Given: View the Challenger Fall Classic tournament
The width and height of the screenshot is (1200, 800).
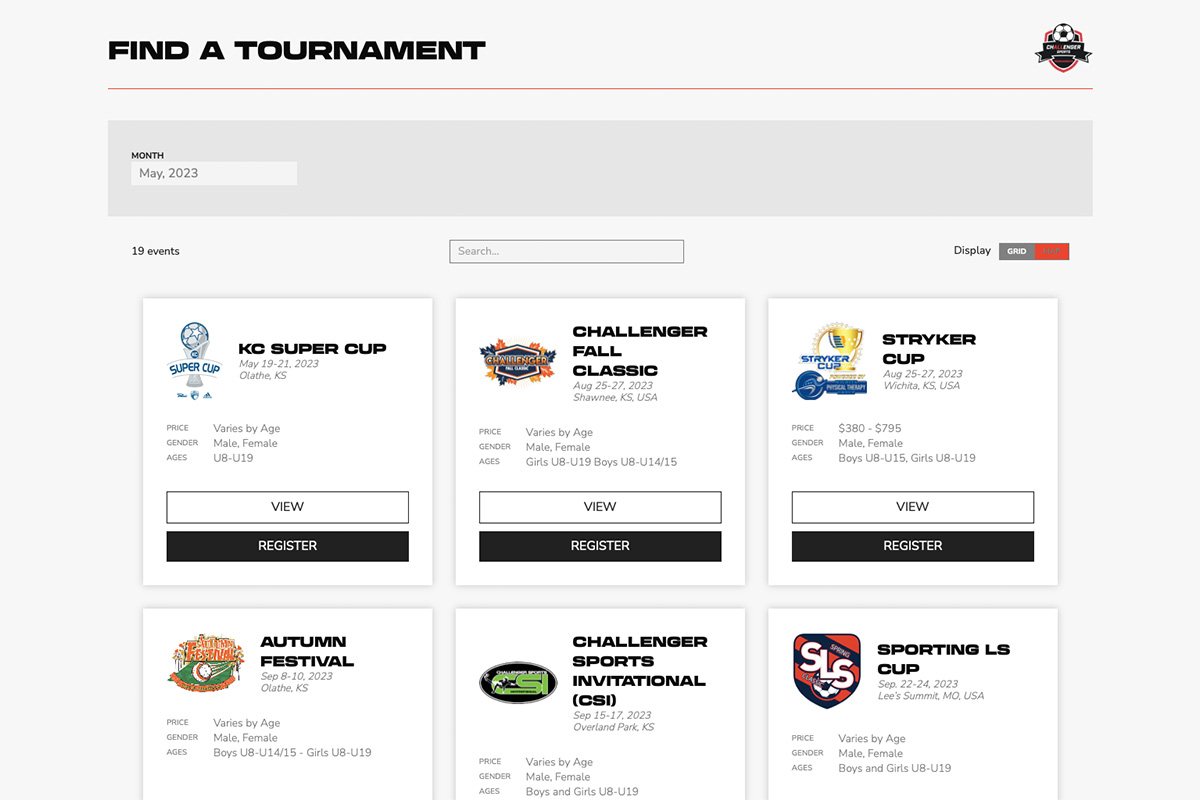Looking at the screenshot, I should pyautogui.click(x=600, y=507).
